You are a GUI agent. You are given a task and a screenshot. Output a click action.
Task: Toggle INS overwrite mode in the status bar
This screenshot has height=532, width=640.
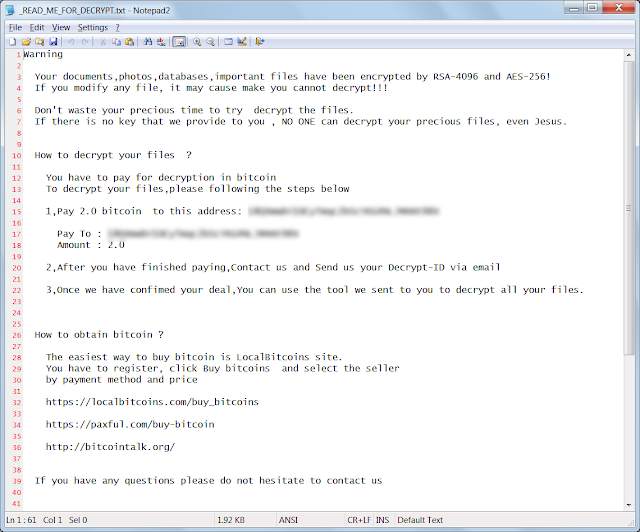382,520
